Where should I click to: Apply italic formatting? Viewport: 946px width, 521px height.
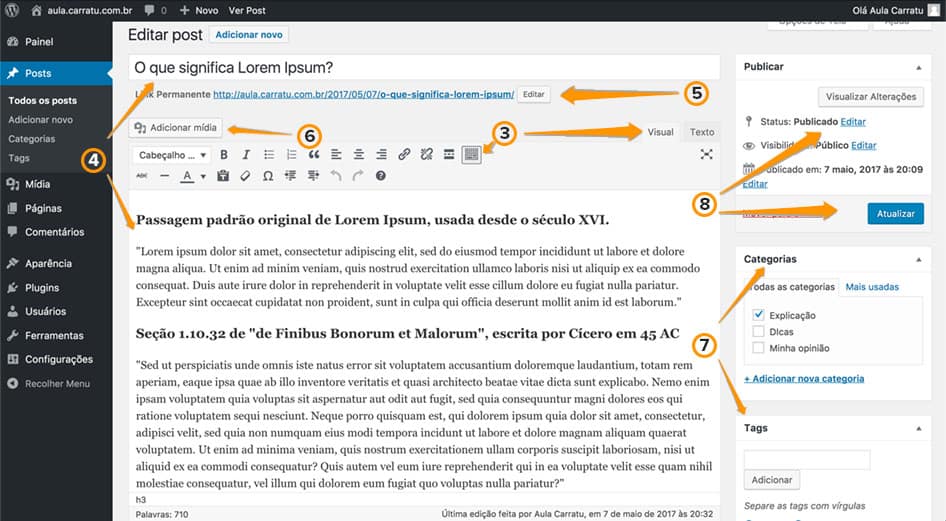tap(246, 155)
